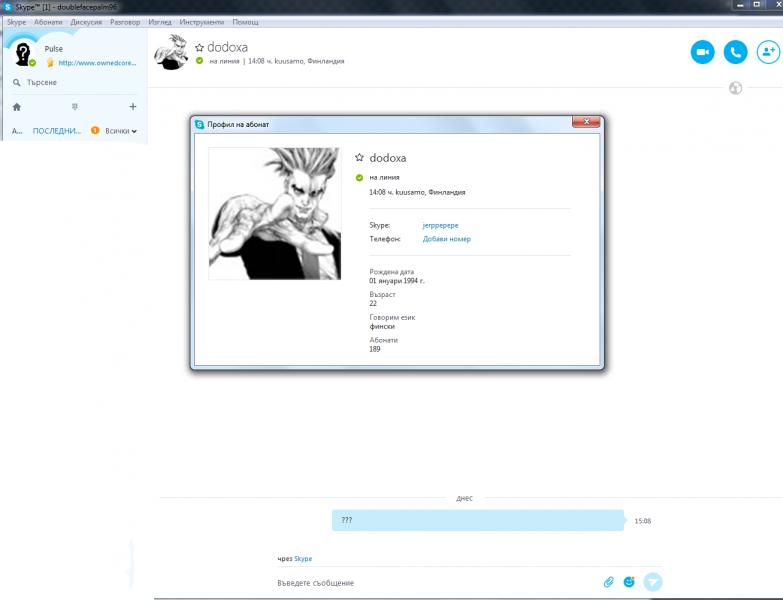Click the birthdate 01 януари 1994 г.
This screenshot has height=600, width=783.
tap(396, 281)
